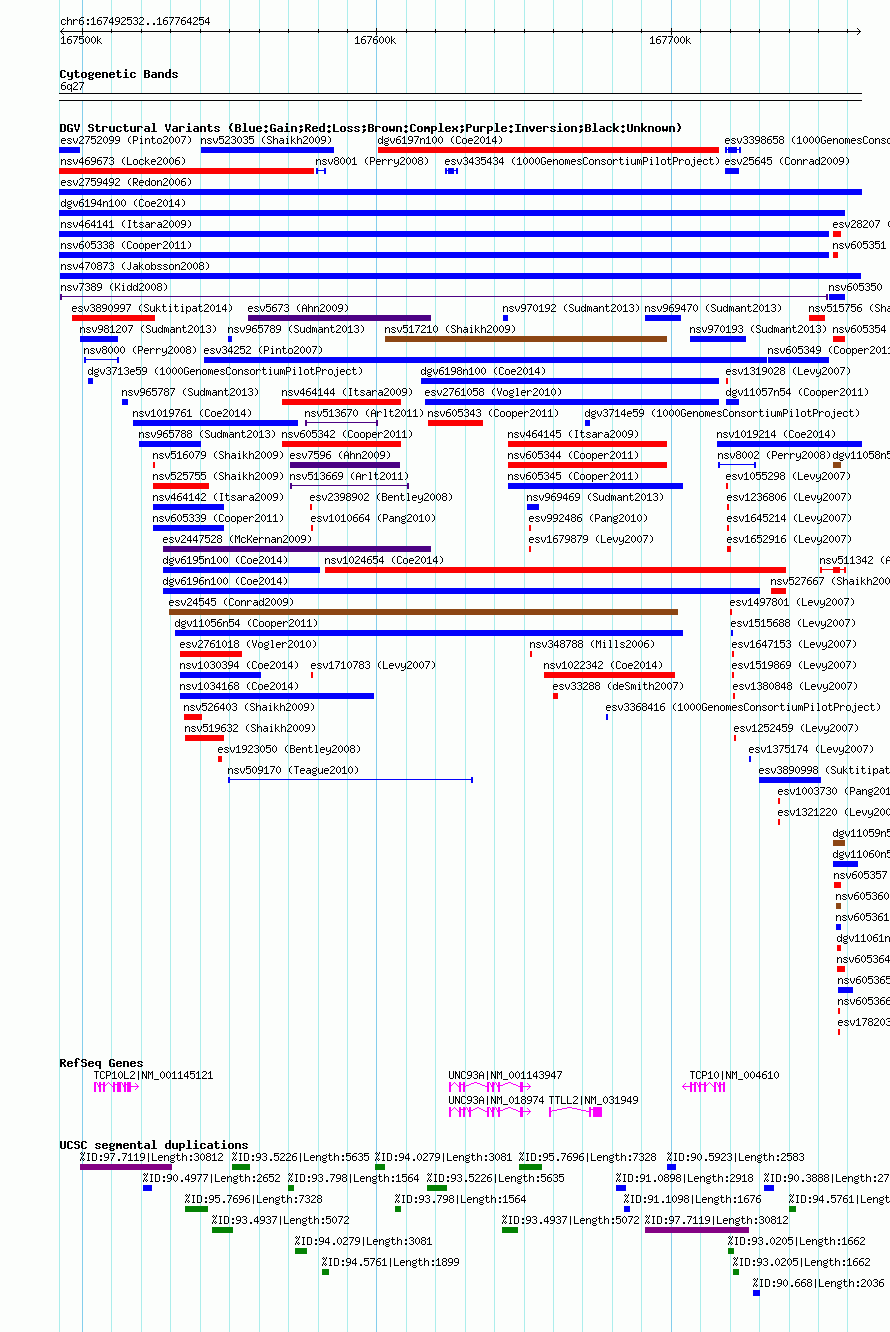Screen dimensions: 890x1332
Task: Open variant esv3890997 (Suktitipat2014)
Action: 152,308
